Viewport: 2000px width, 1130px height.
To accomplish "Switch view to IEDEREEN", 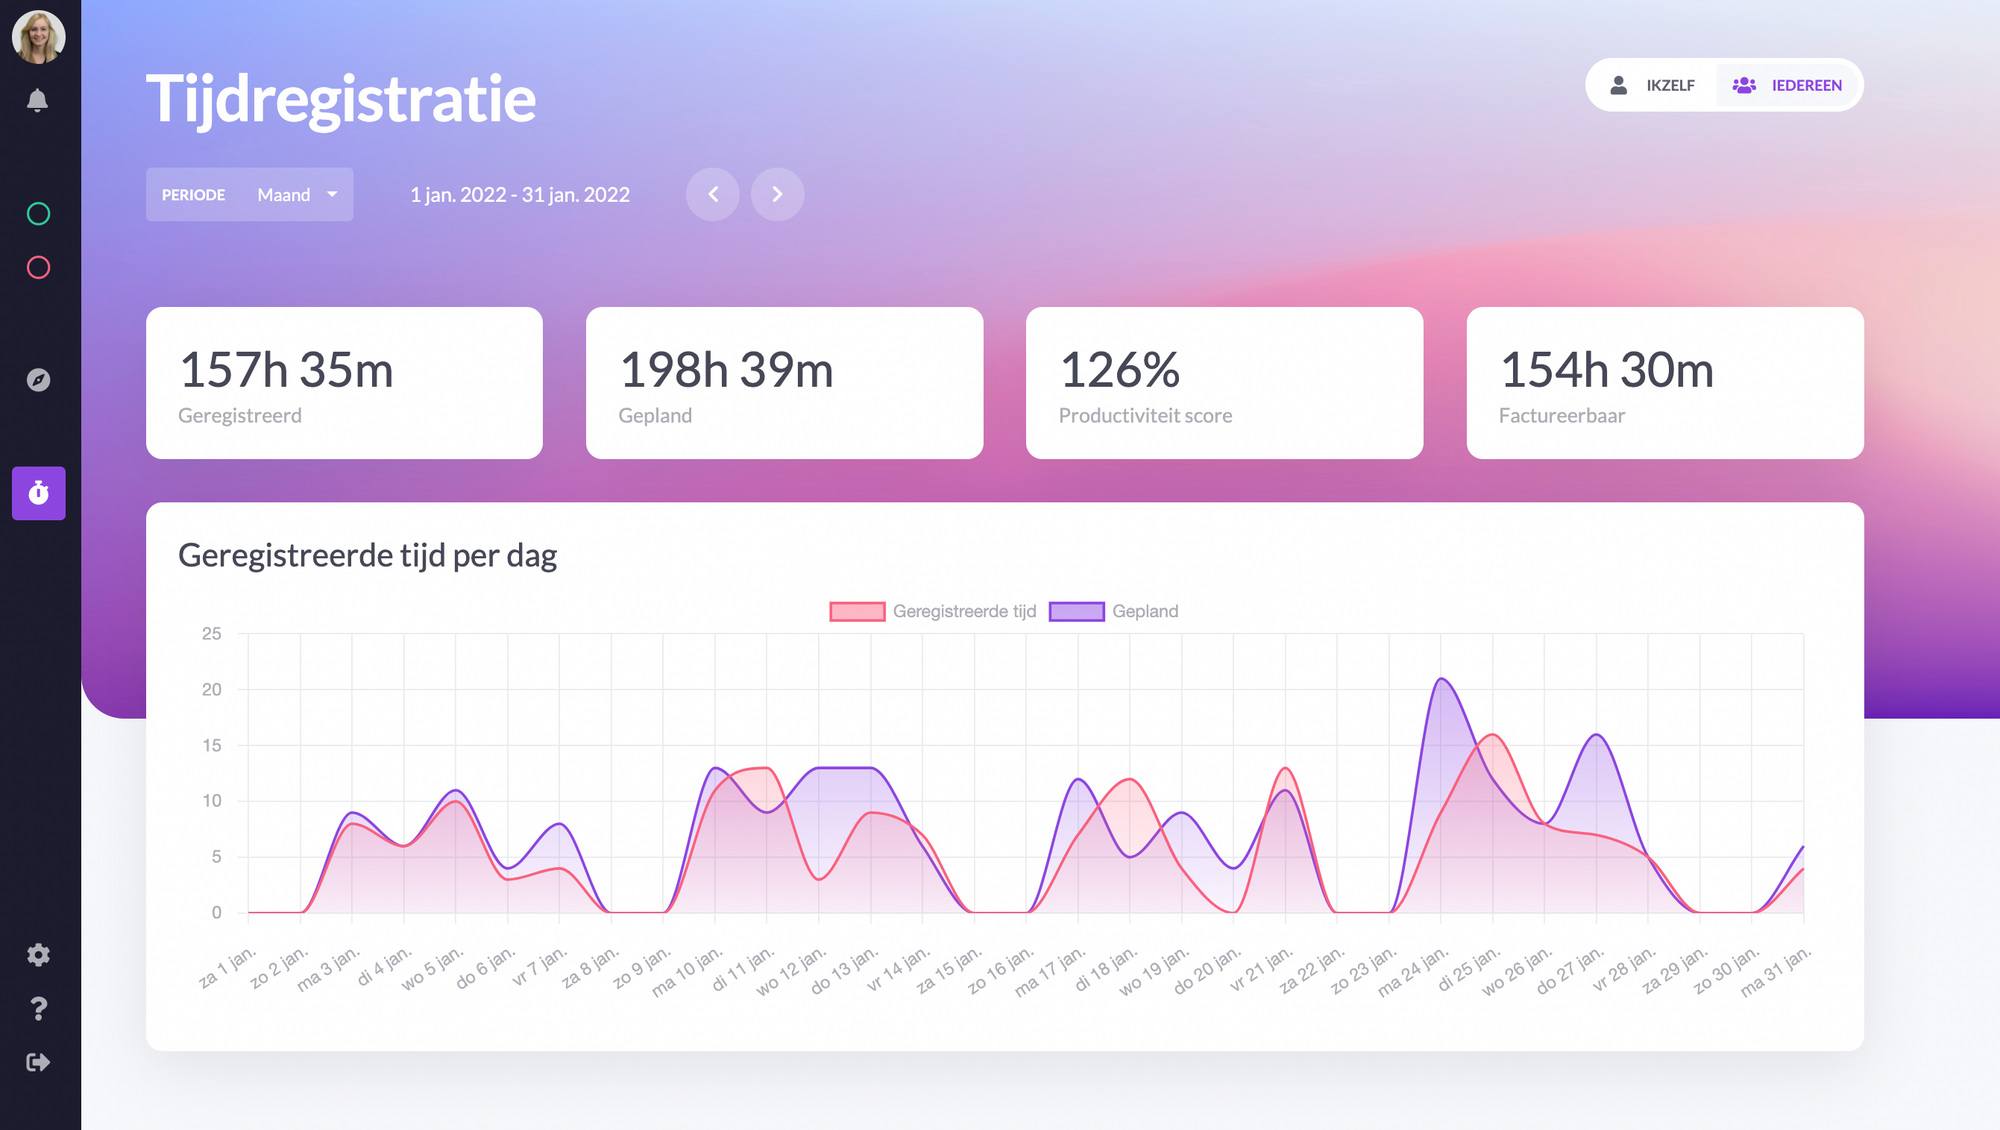I will click(1787, 85).
